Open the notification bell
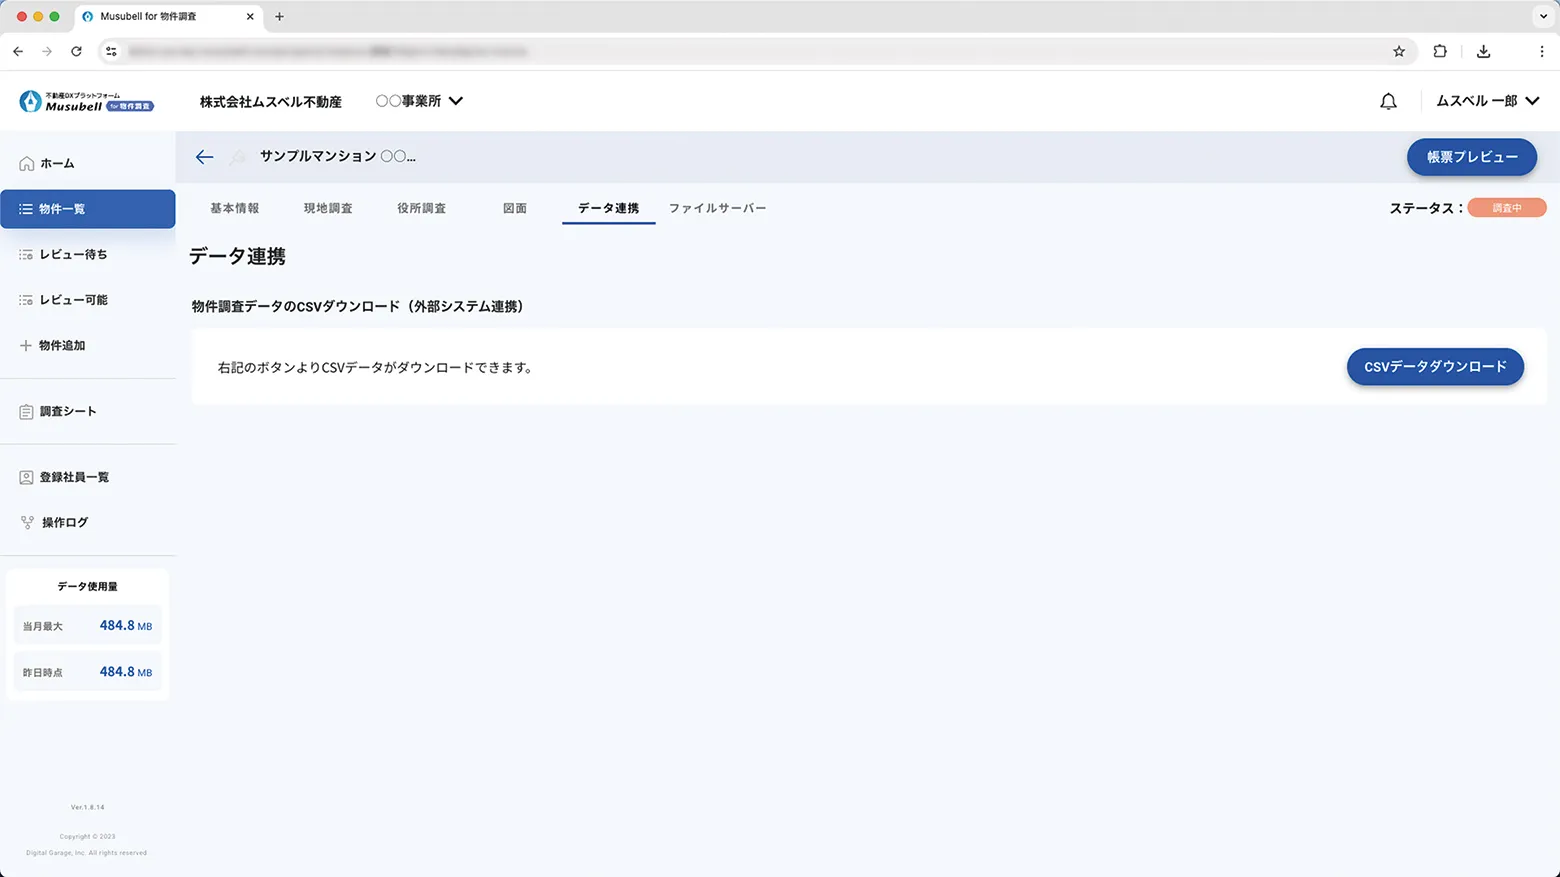The image size is (1560, 877). pos(1388,100)
